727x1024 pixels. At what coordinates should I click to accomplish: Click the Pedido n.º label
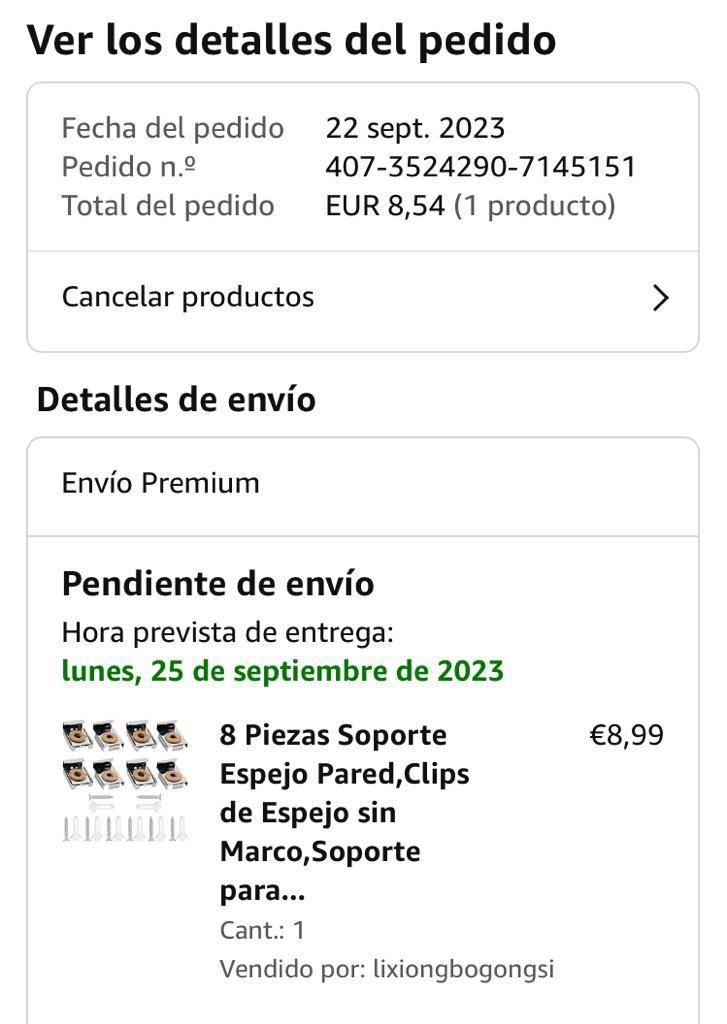pos(129,167)
